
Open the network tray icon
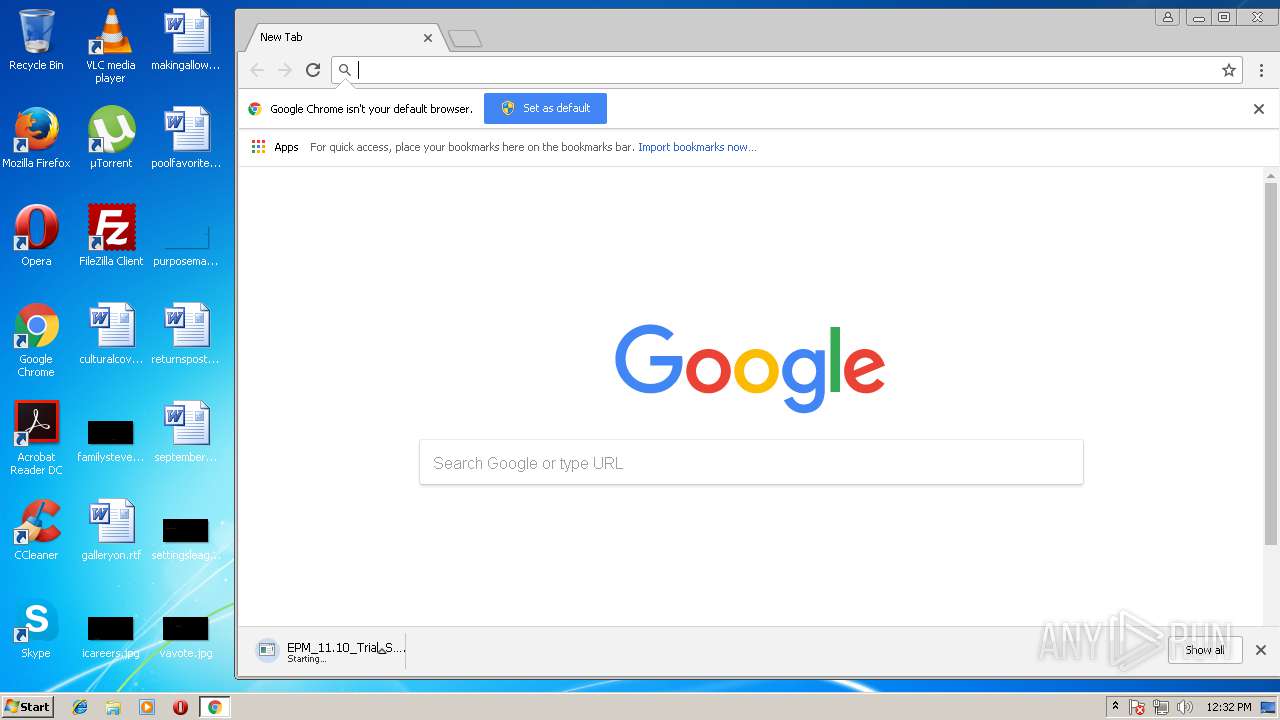[x=1161, y=707]
